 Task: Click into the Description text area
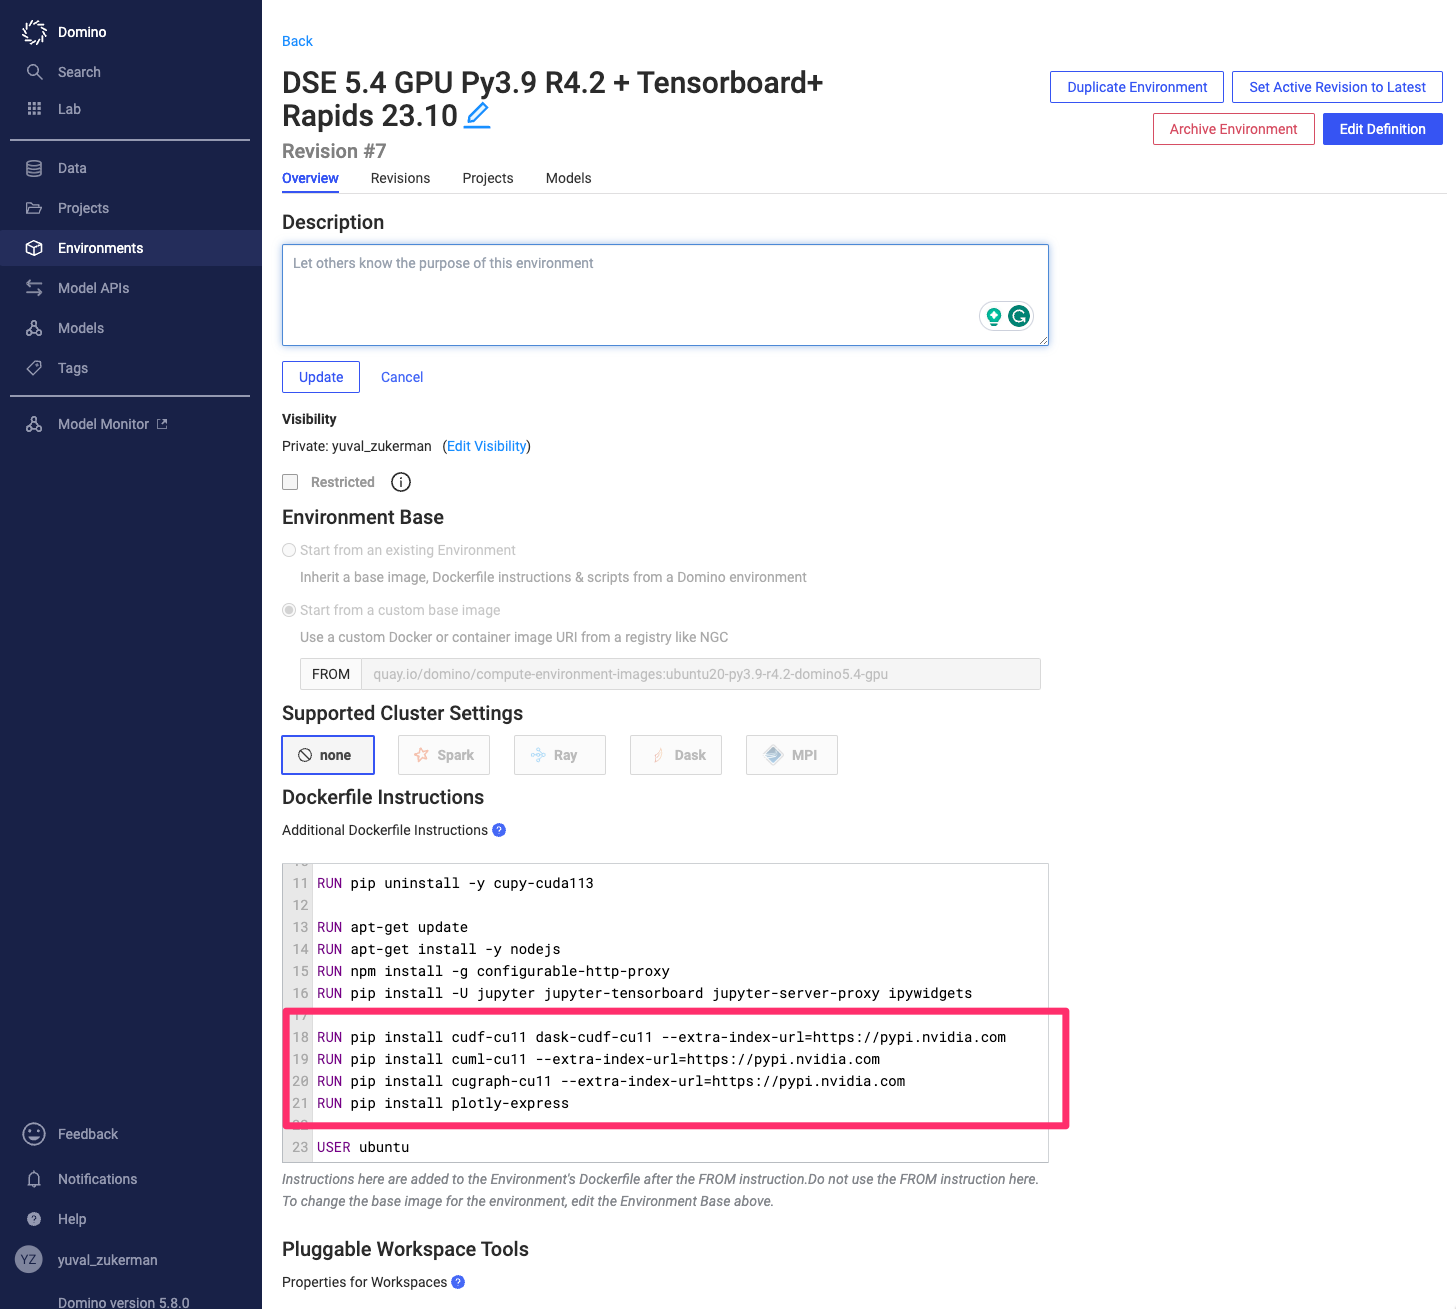coord(665,295)
